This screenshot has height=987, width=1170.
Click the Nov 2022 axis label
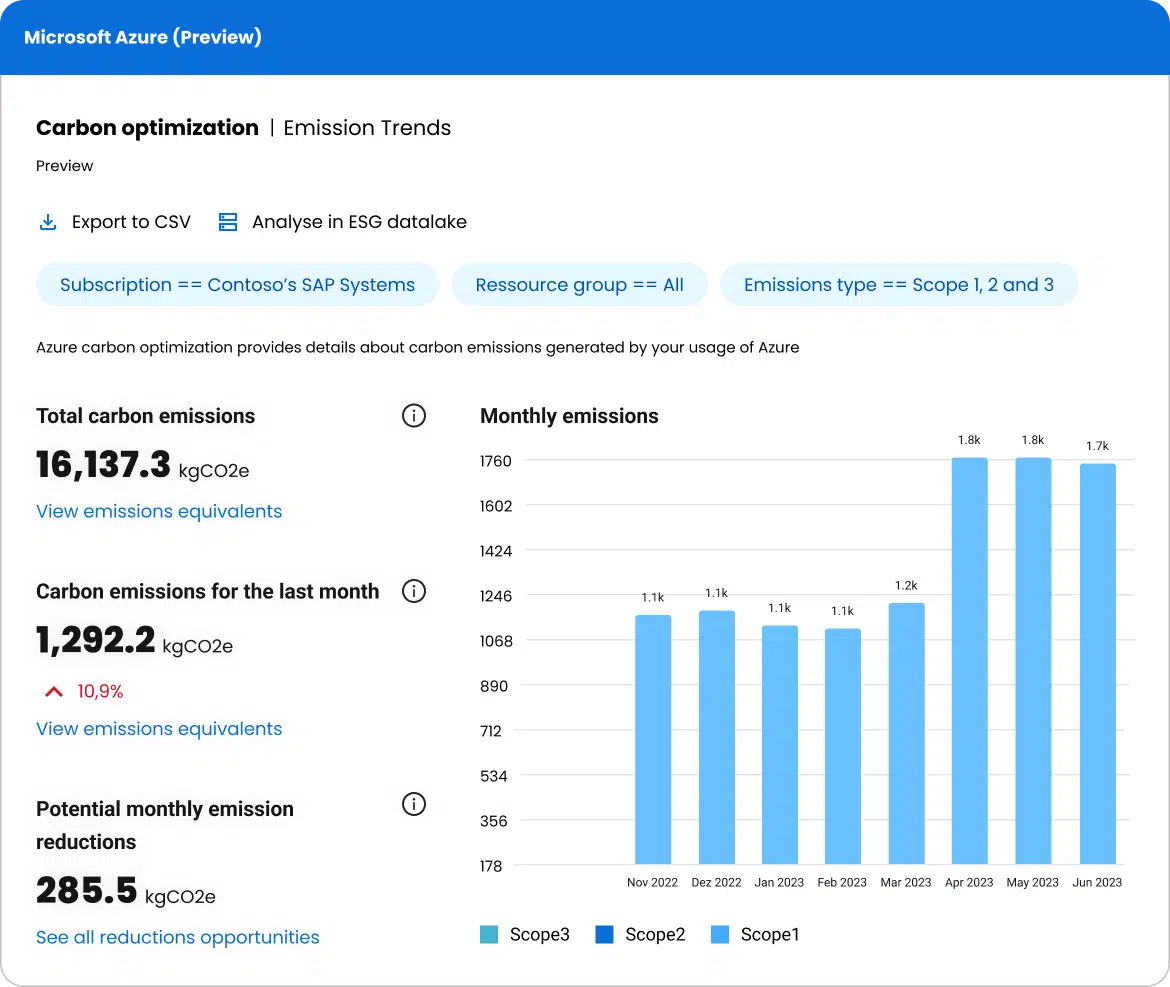pos(652,883)
